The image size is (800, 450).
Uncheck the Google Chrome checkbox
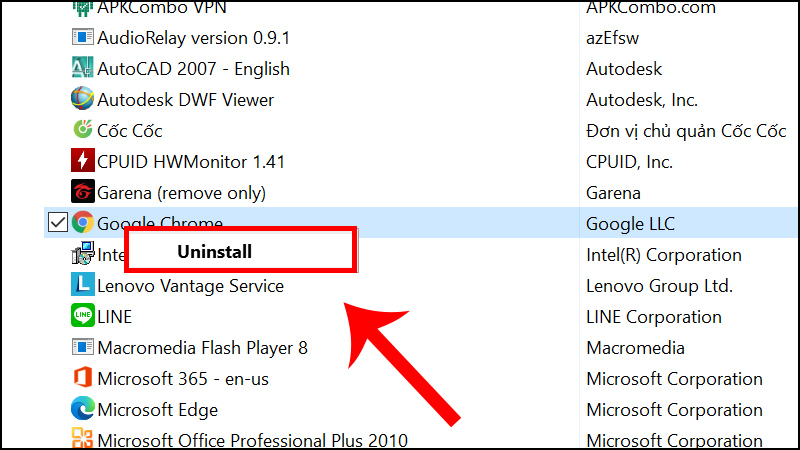(57, 223)
